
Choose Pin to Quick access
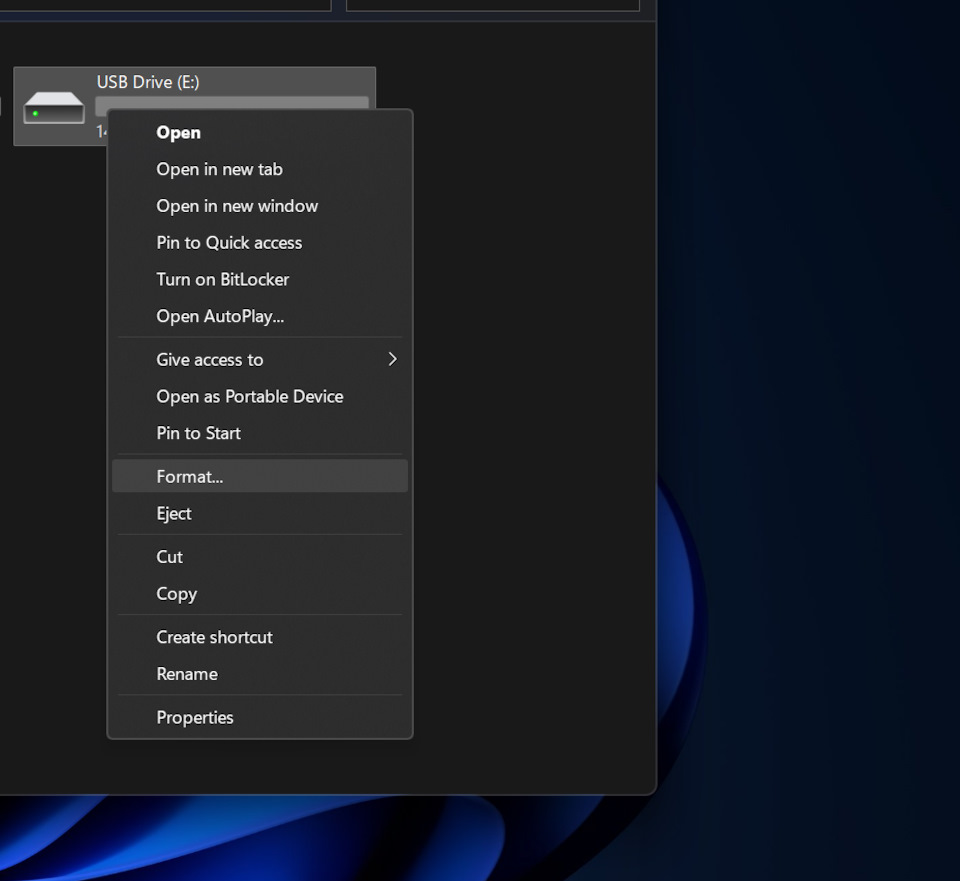tap(260, 242)
